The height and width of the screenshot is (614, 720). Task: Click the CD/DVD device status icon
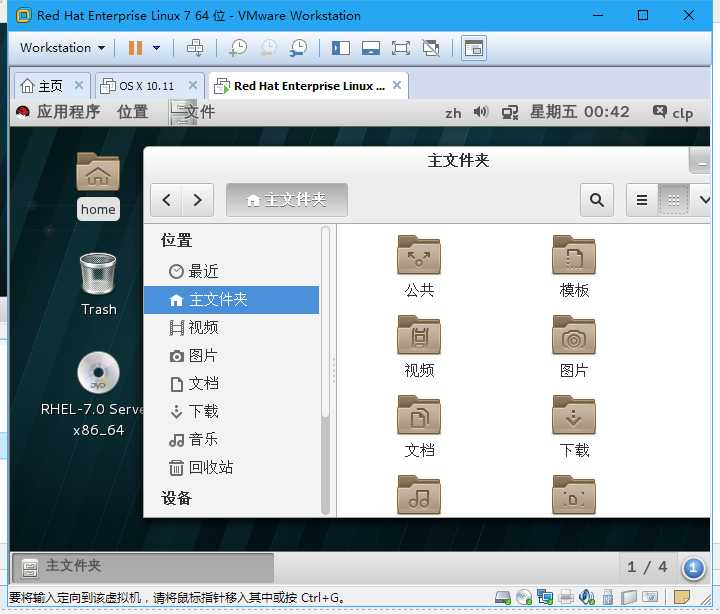pos(523,597)
